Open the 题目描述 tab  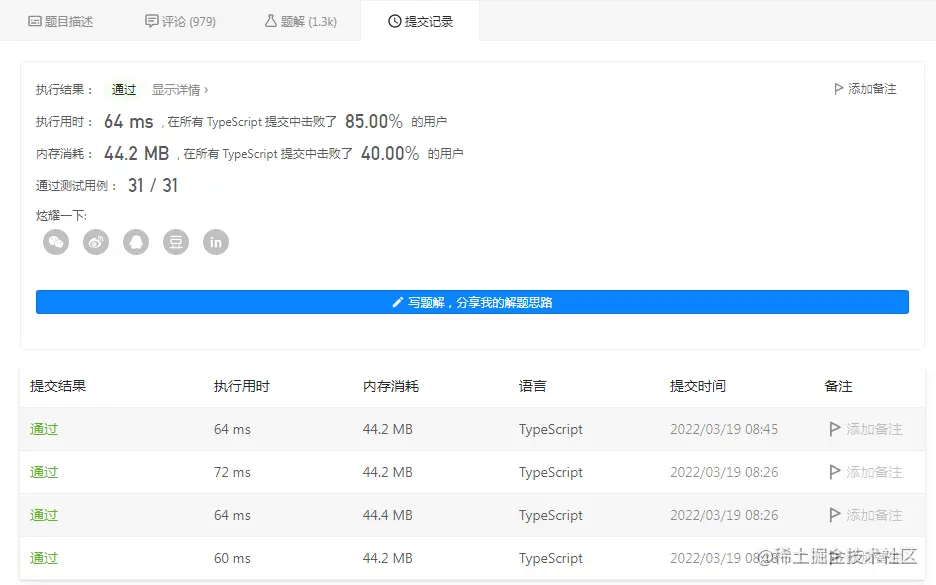(x=61, y=21)
